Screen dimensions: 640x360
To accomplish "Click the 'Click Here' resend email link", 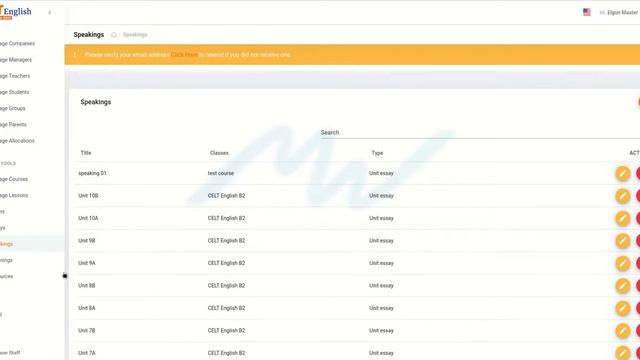I will [184, 55].
